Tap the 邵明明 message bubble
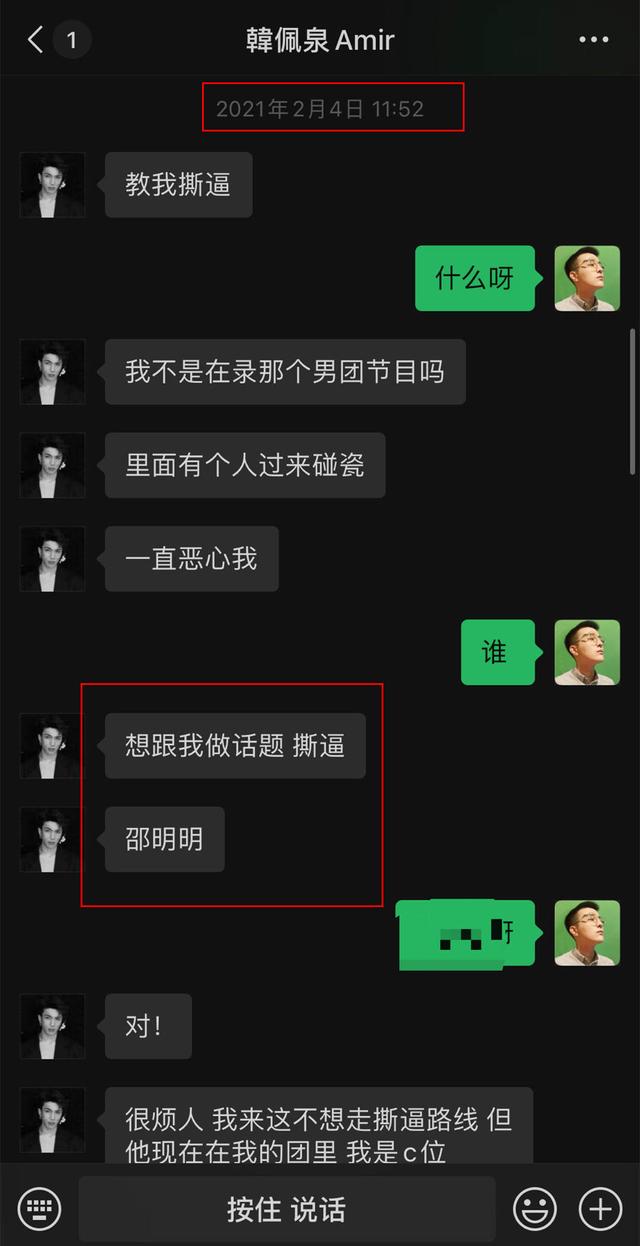Screen dimensions: 640x1246 click(164, 839)
